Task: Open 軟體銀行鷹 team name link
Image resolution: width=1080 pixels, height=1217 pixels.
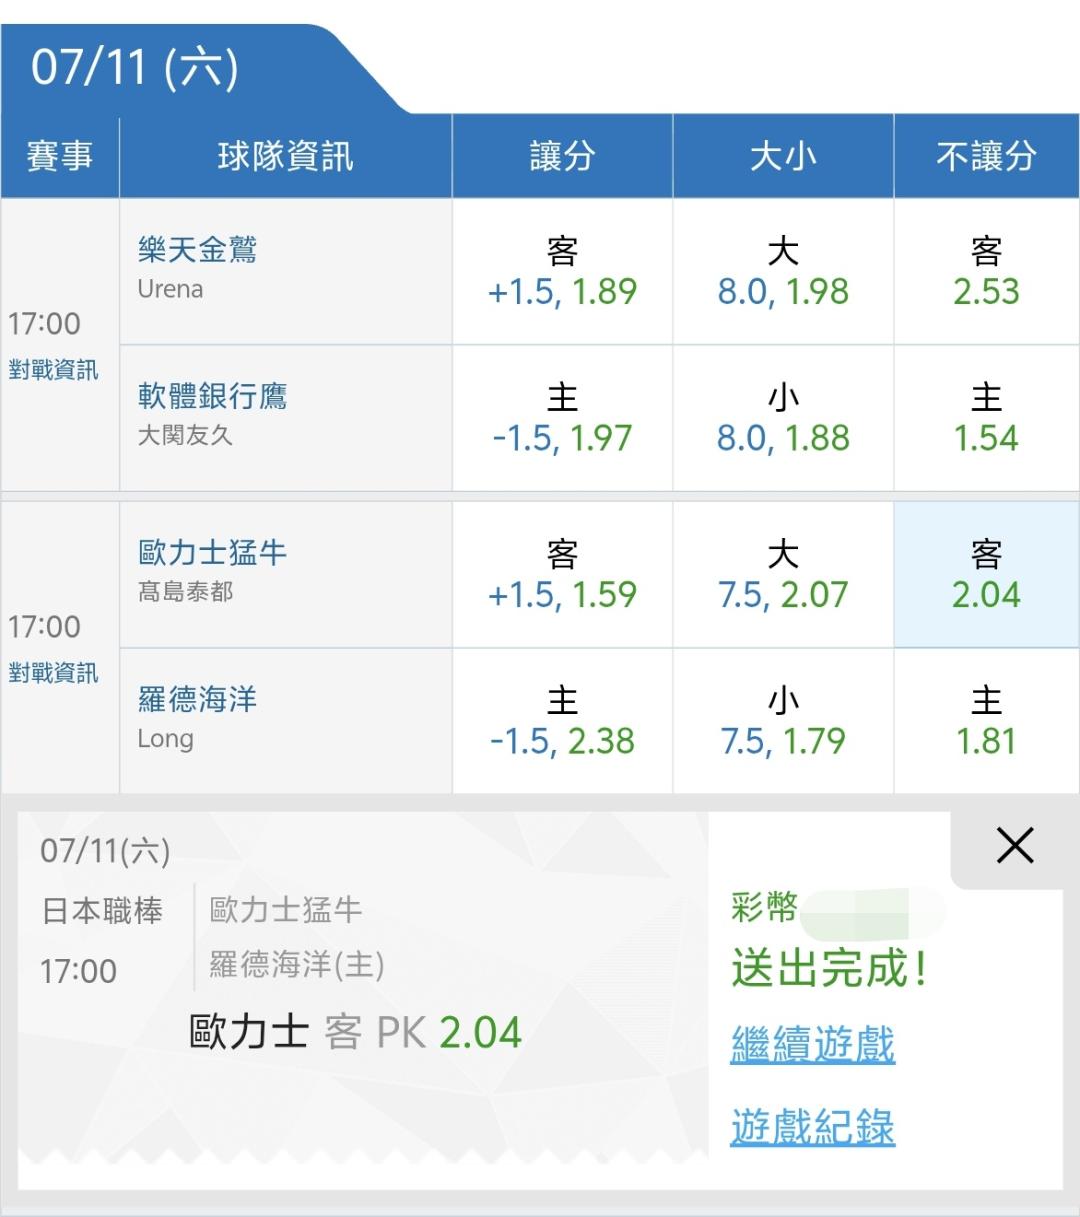Action: point(212,396)
